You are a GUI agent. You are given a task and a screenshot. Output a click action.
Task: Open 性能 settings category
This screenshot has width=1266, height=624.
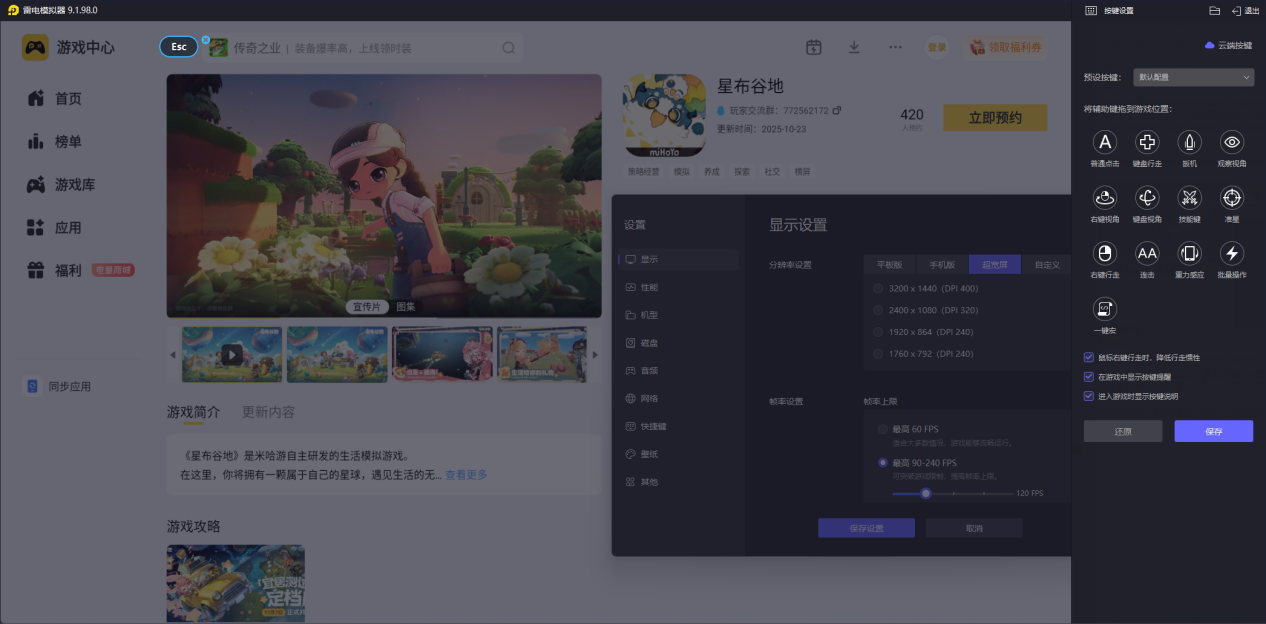coord(678,287)
